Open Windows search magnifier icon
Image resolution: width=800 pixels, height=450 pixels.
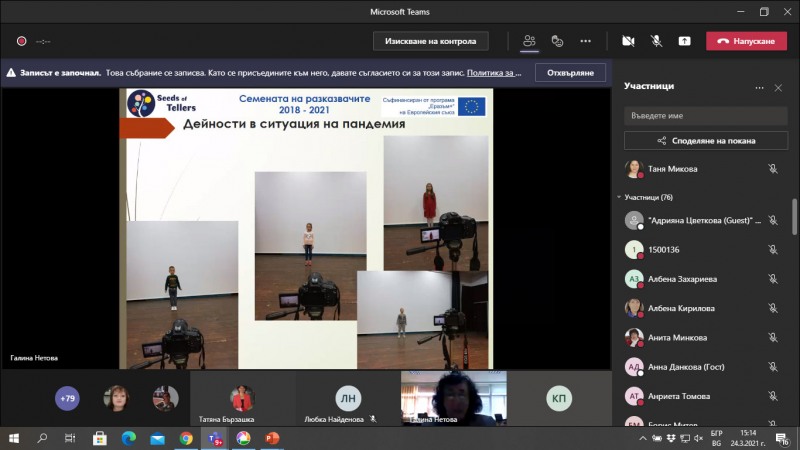click(42, 438)
